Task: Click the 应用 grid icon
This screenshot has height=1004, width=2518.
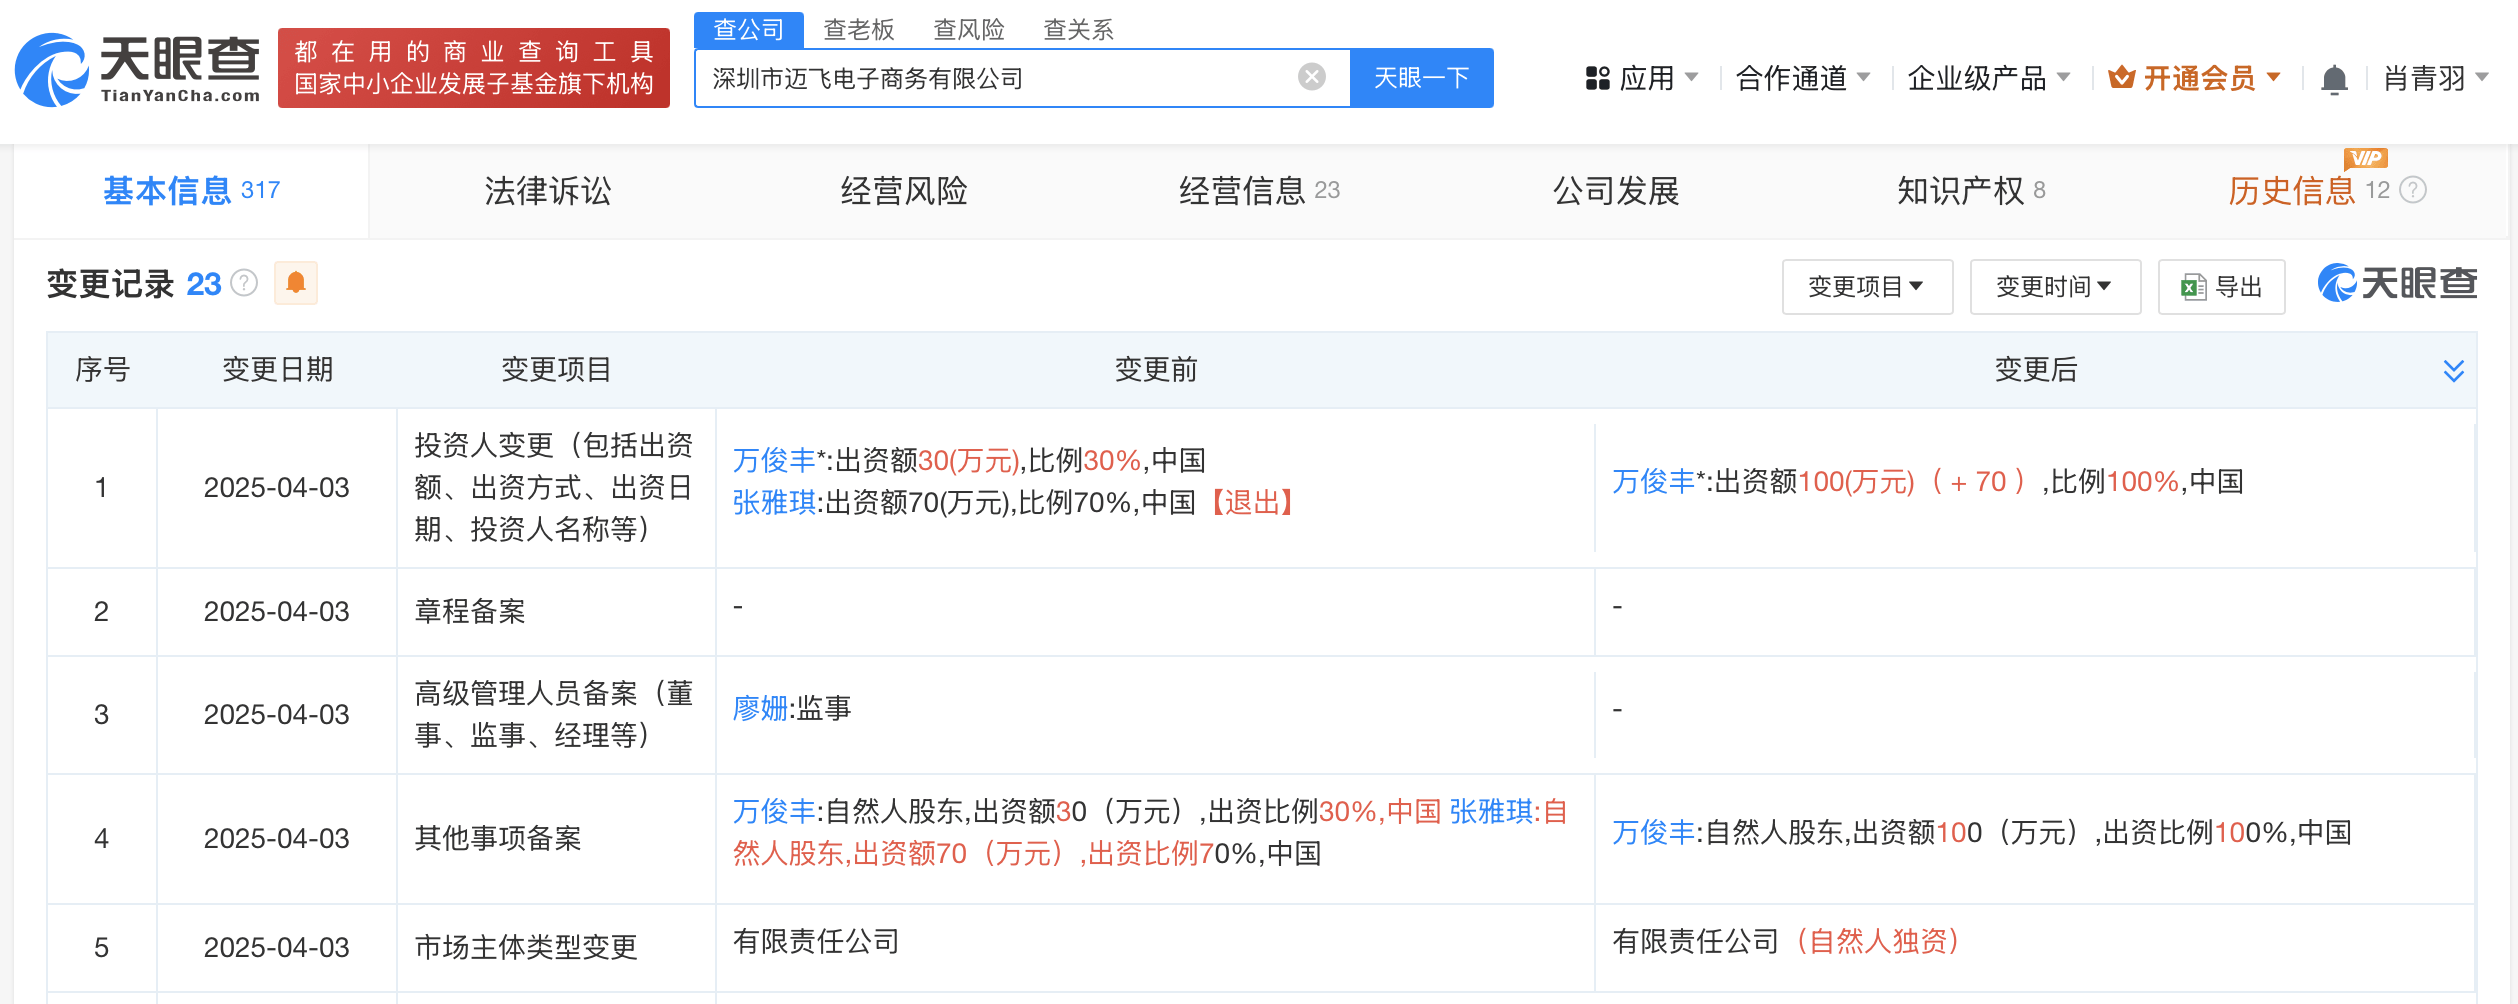Action: [x=1598, y=78]
